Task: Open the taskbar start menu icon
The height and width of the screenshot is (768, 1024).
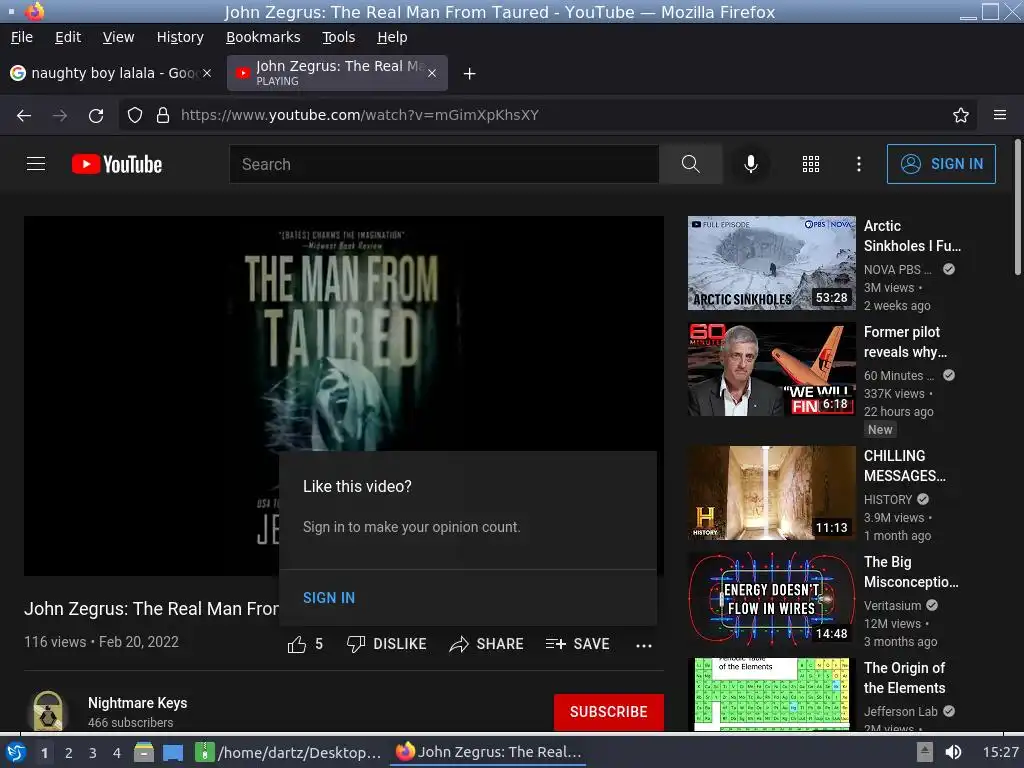Action: (x=16, y=752)
